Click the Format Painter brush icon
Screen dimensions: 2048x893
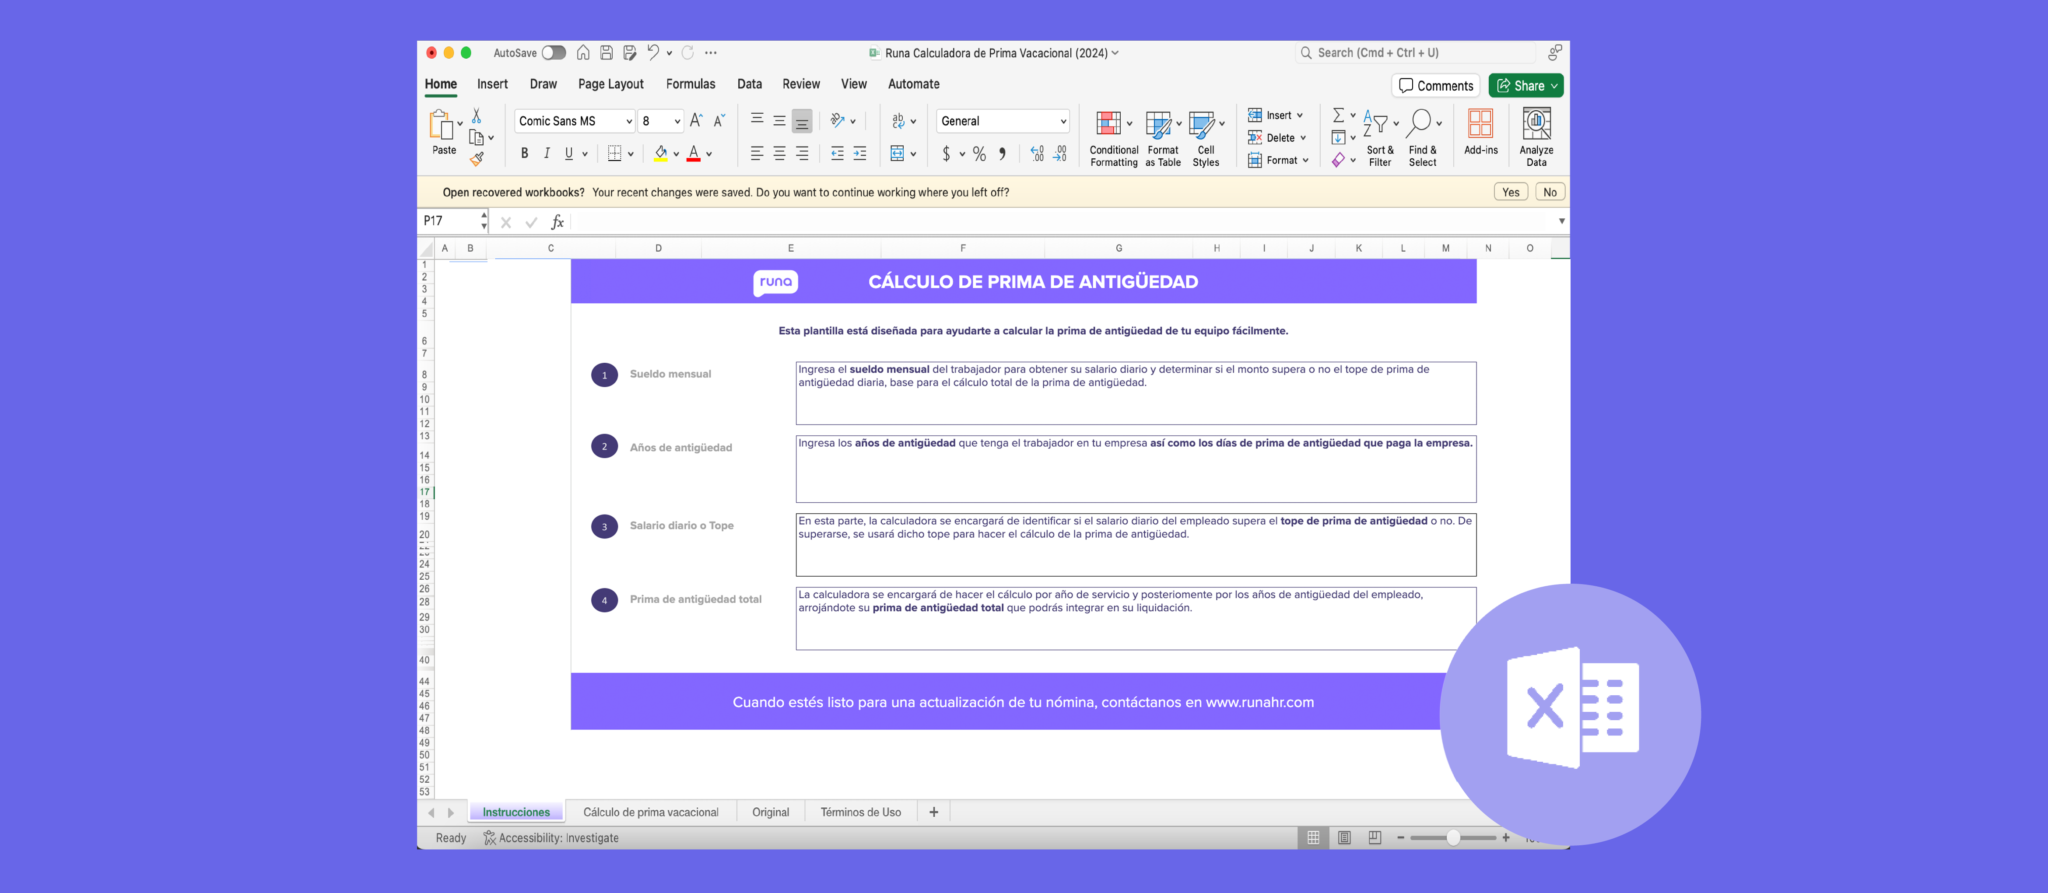[477, 158]
